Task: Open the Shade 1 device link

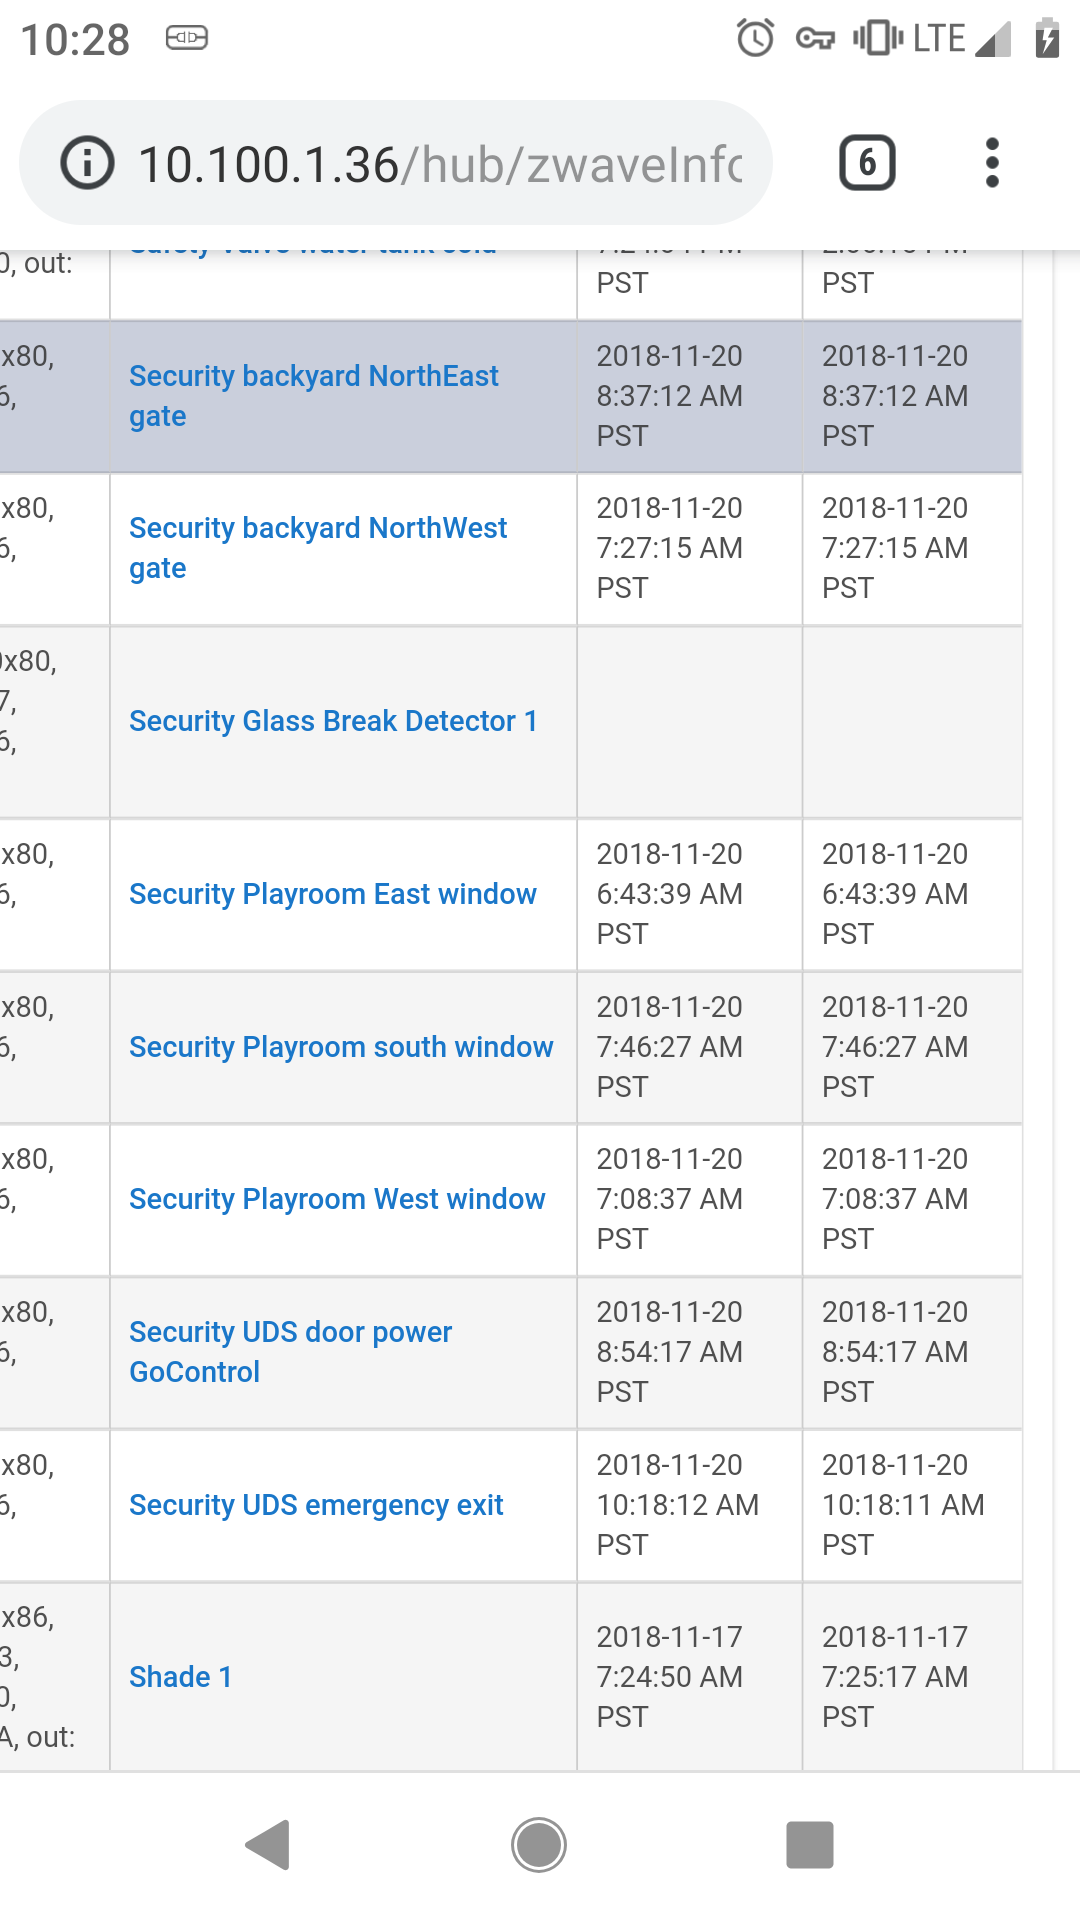Action: click(181, 1677)
